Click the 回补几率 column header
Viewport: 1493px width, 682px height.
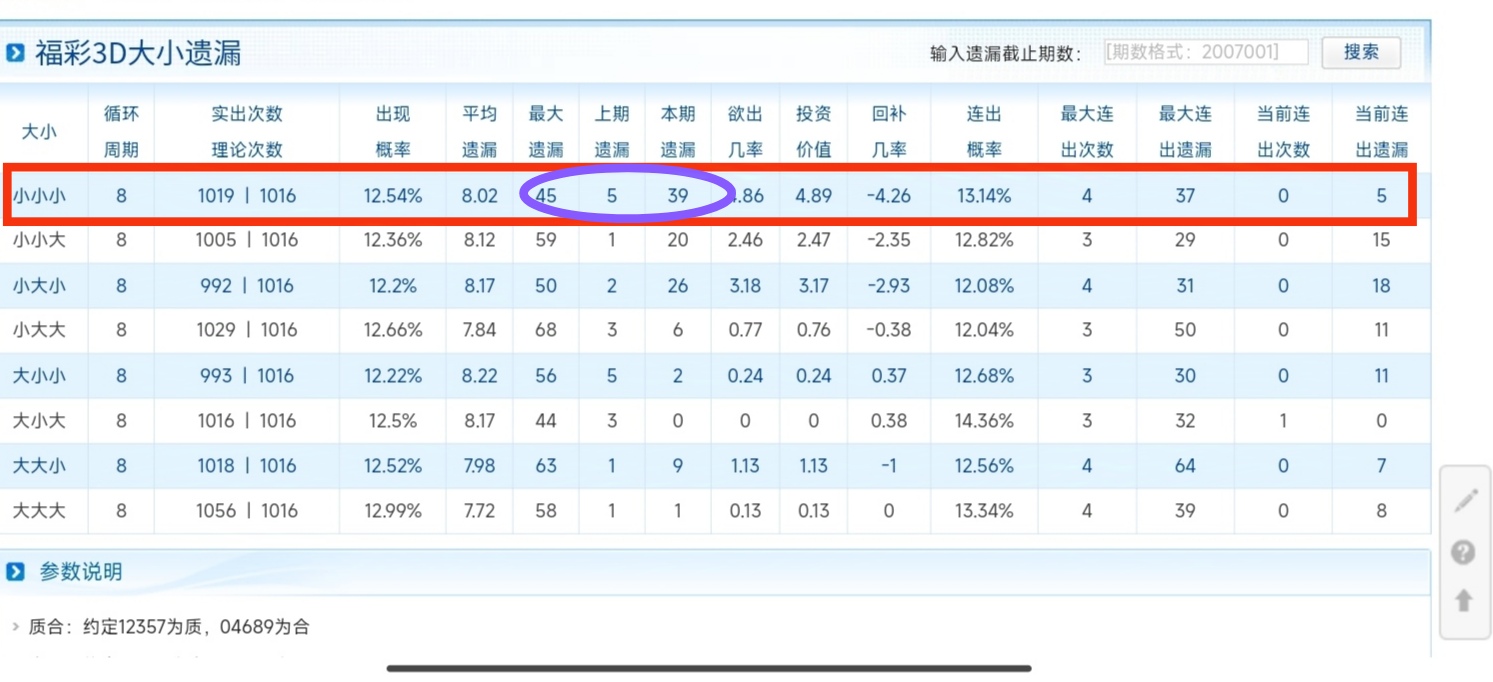[889, 131]
